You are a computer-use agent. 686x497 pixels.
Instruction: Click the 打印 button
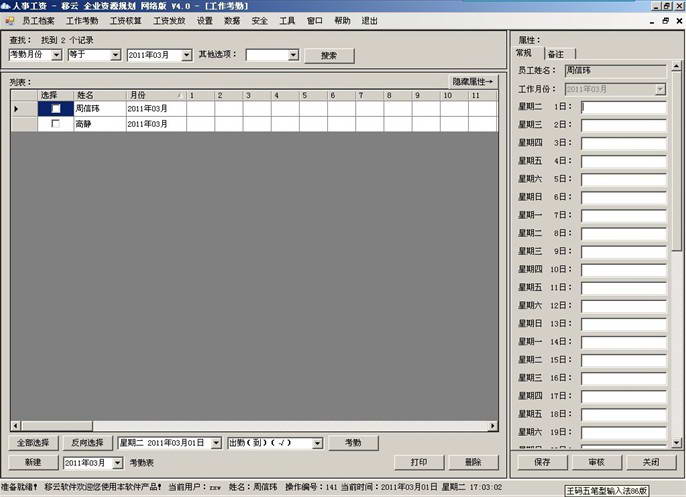pyautogui.click(x=419, y=462)
